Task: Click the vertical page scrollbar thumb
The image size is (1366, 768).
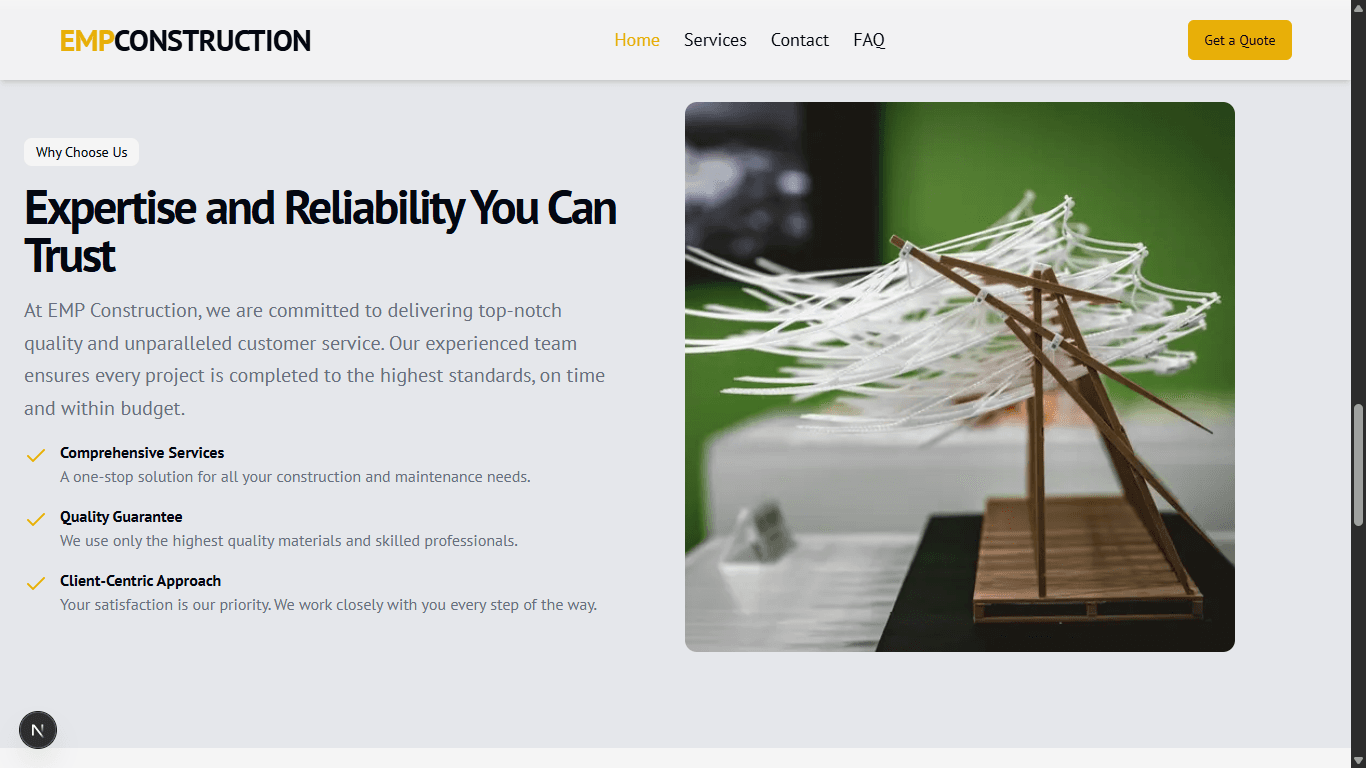Action: point(1358,465)
